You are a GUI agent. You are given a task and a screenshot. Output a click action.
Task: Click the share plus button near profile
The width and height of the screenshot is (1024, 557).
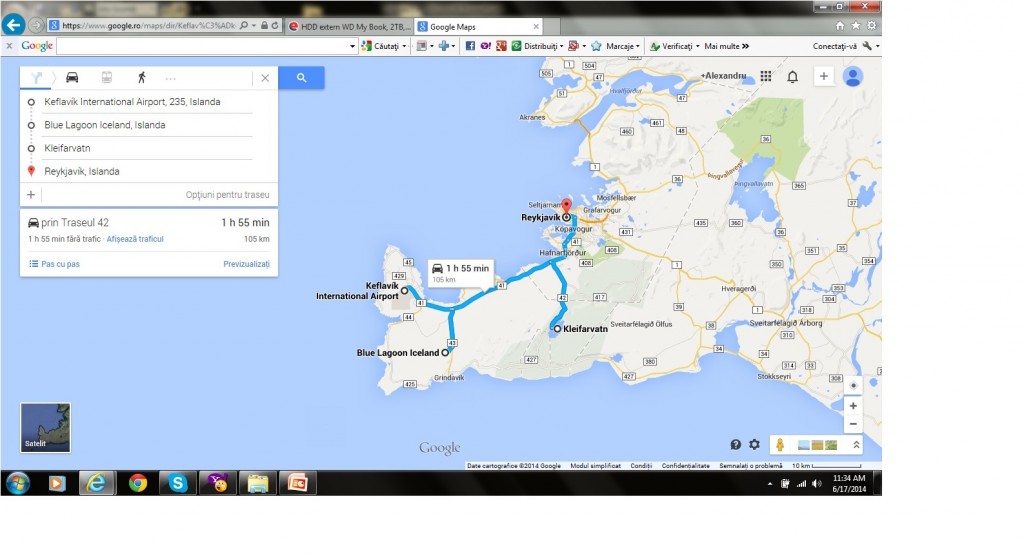(x=824, y=76)
